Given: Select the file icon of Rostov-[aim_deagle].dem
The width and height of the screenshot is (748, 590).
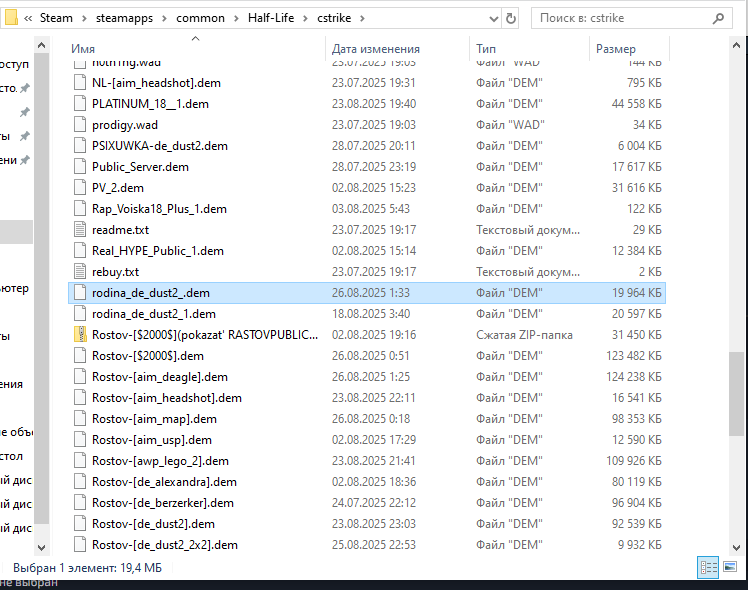Looking at the screenshot, I should pos(80,377).
